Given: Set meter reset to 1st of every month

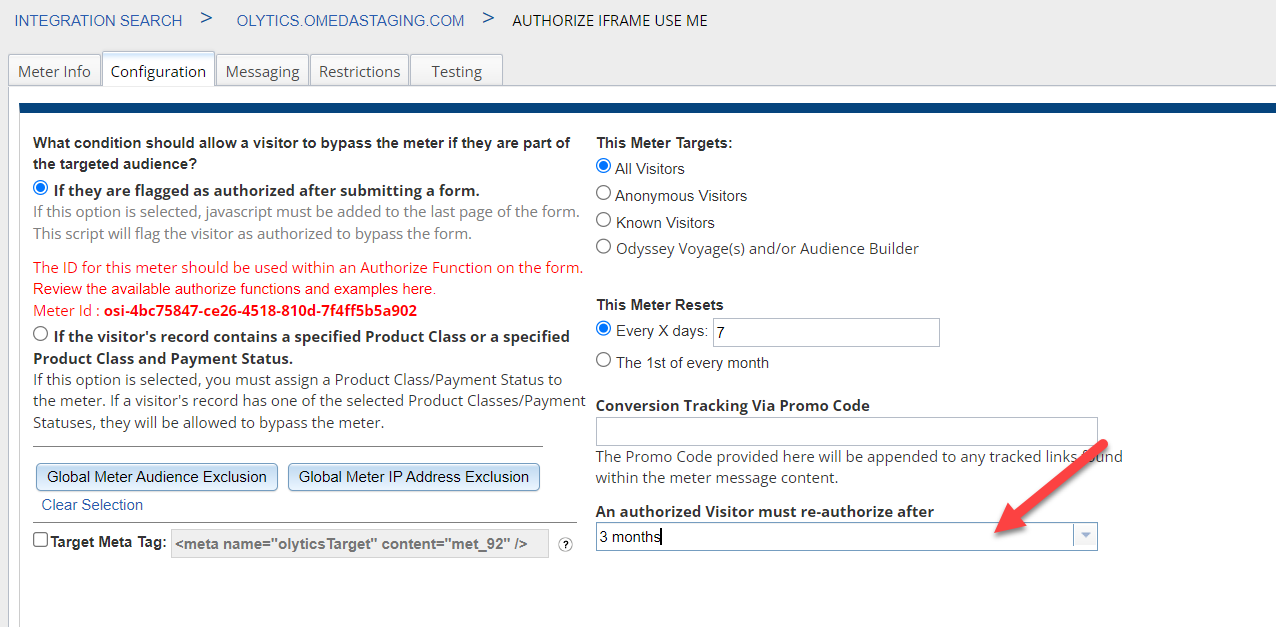Looking at the screenshot, I should [x=603, y=361].
